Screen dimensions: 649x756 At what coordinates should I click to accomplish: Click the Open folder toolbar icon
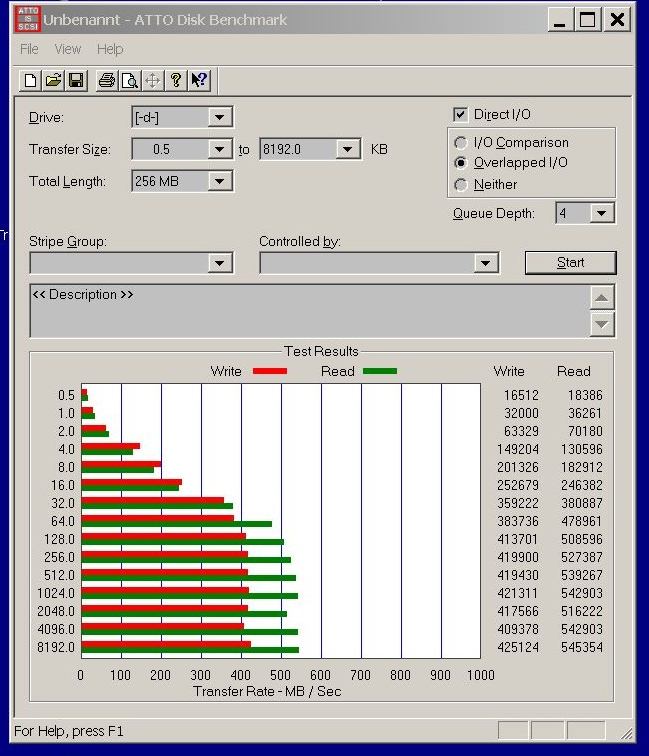[53, 80]
